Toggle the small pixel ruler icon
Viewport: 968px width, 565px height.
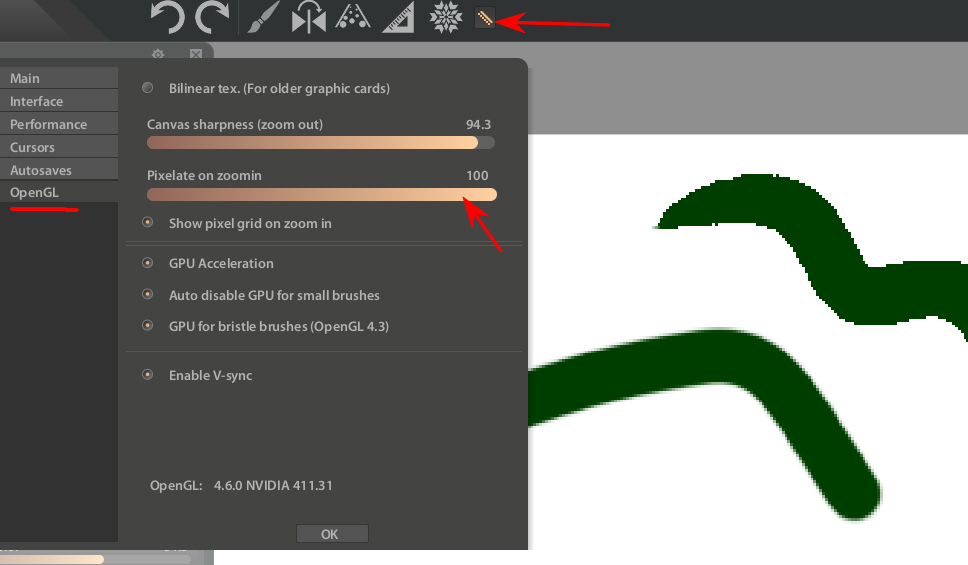[x=485, y=18]
